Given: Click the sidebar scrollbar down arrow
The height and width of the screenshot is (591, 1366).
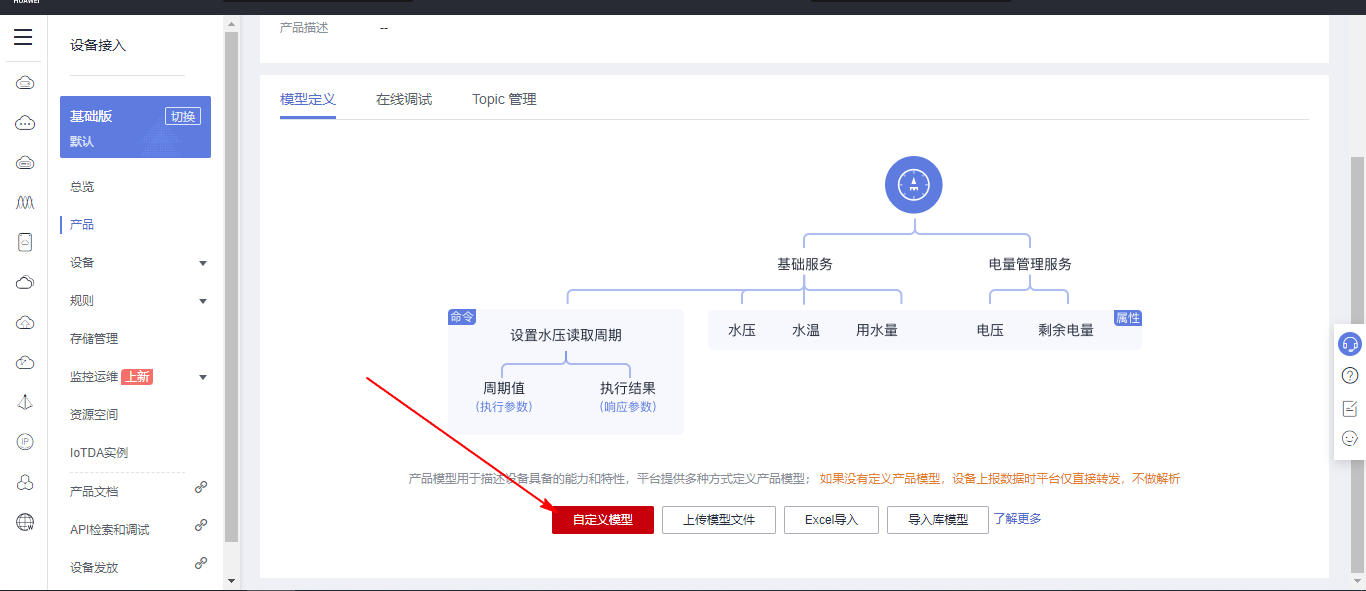Looking at the screenshot, I should (232, 580).
